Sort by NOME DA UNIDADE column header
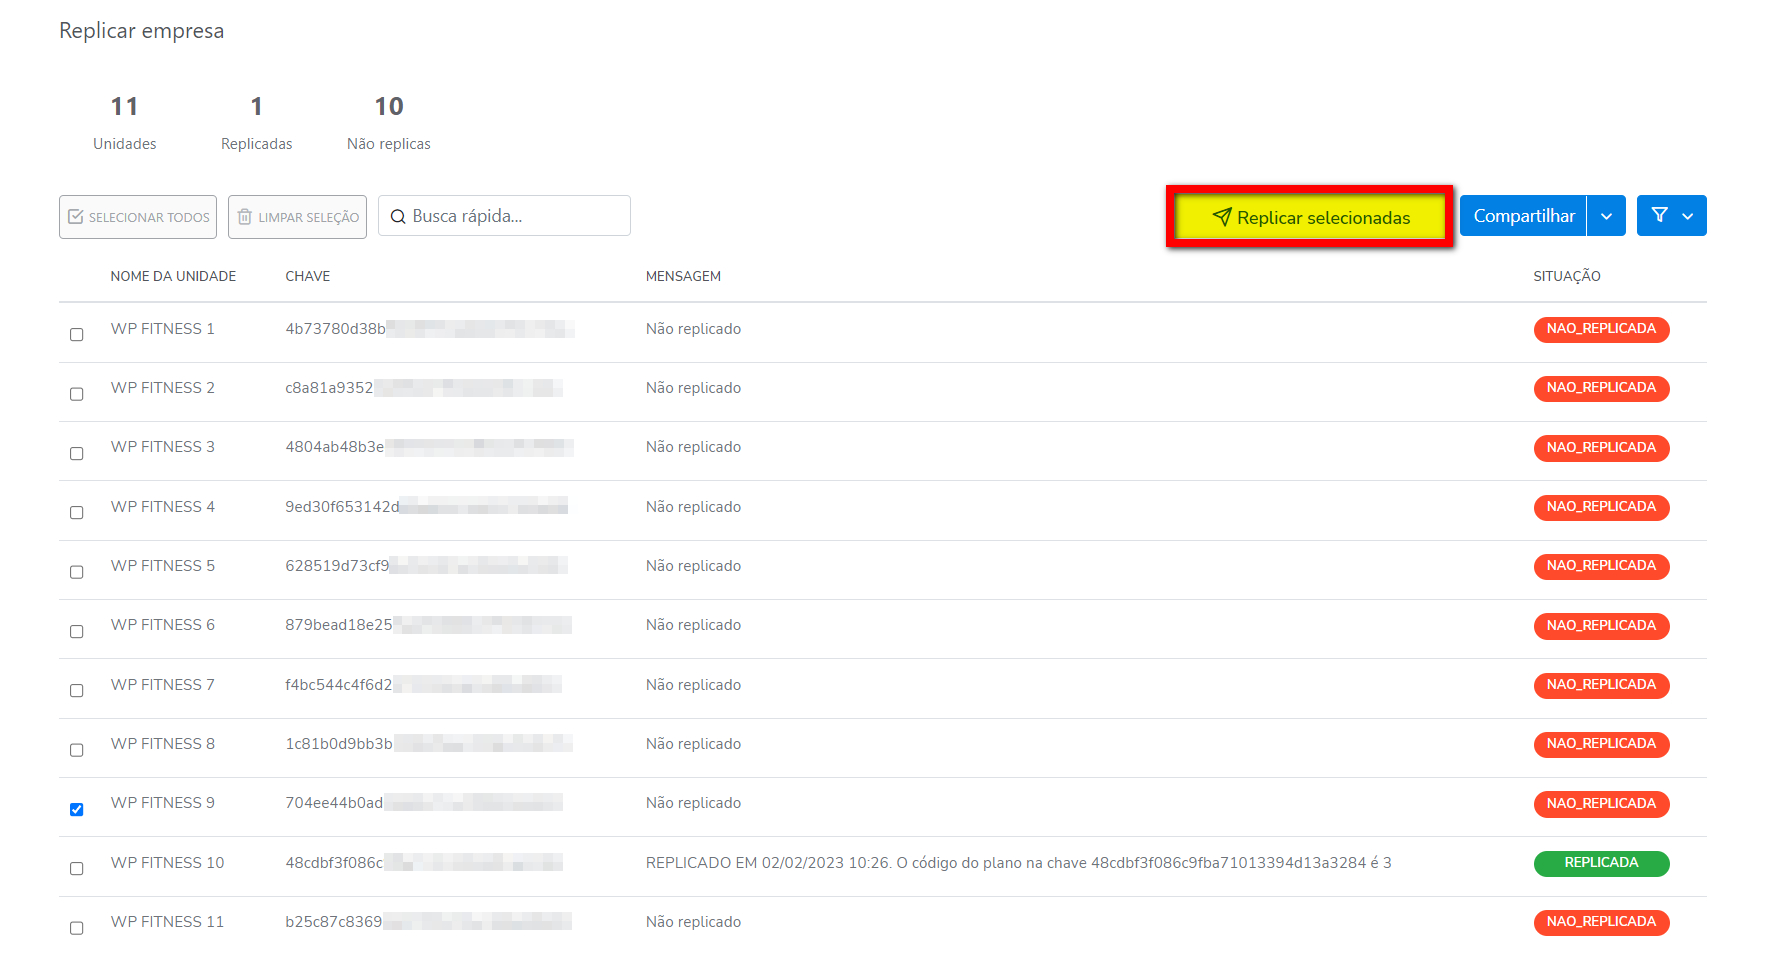The image size is (1772, 977). coord(173,276)
